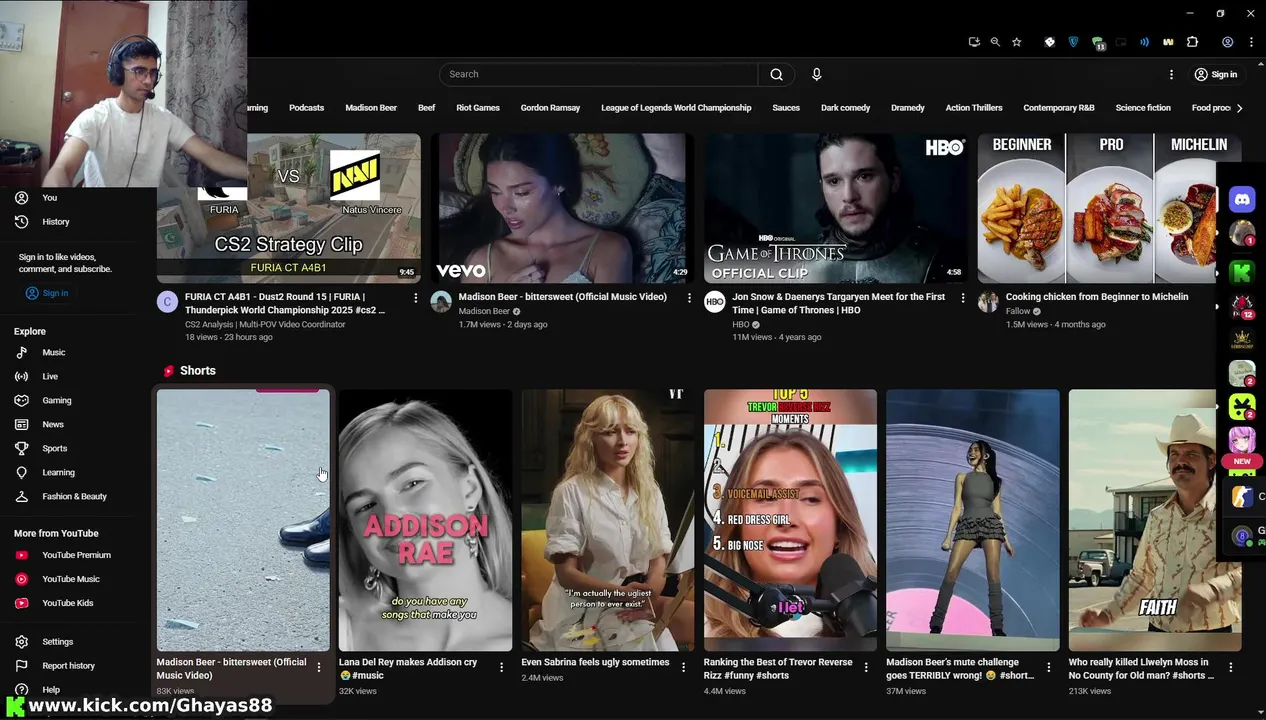Bookmark this page with the star icon
This screenshot has height=720, width=1266.
(x=1017, y=42)
